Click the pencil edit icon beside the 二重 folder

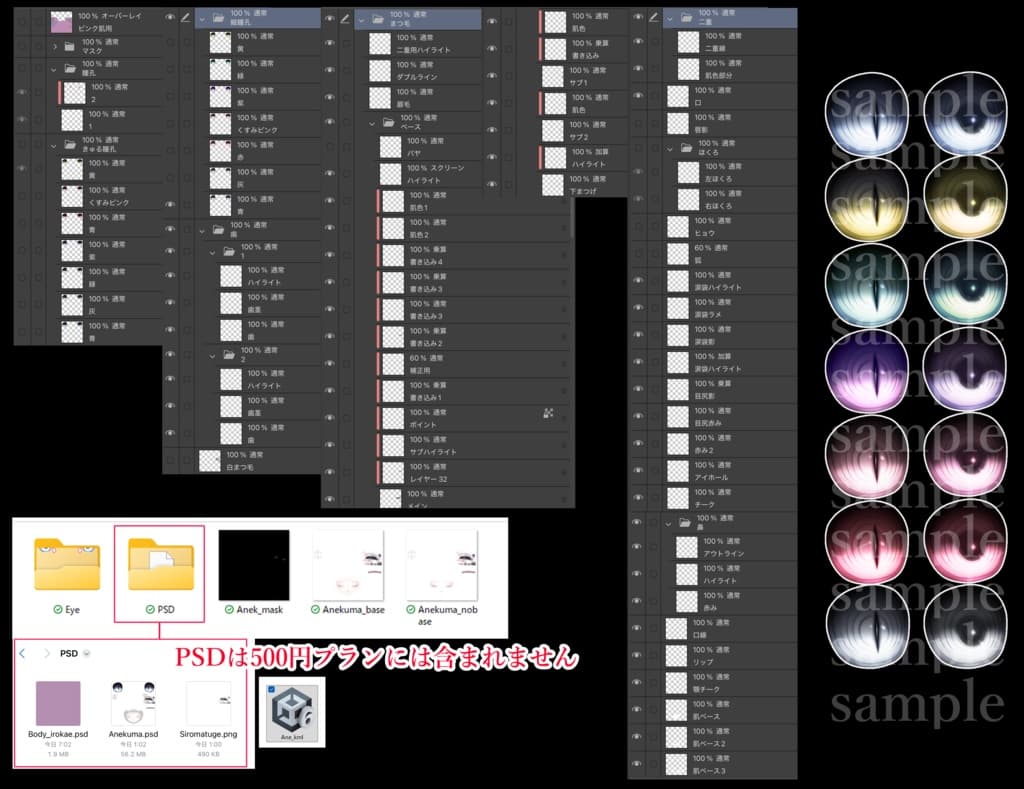point(654,17)
